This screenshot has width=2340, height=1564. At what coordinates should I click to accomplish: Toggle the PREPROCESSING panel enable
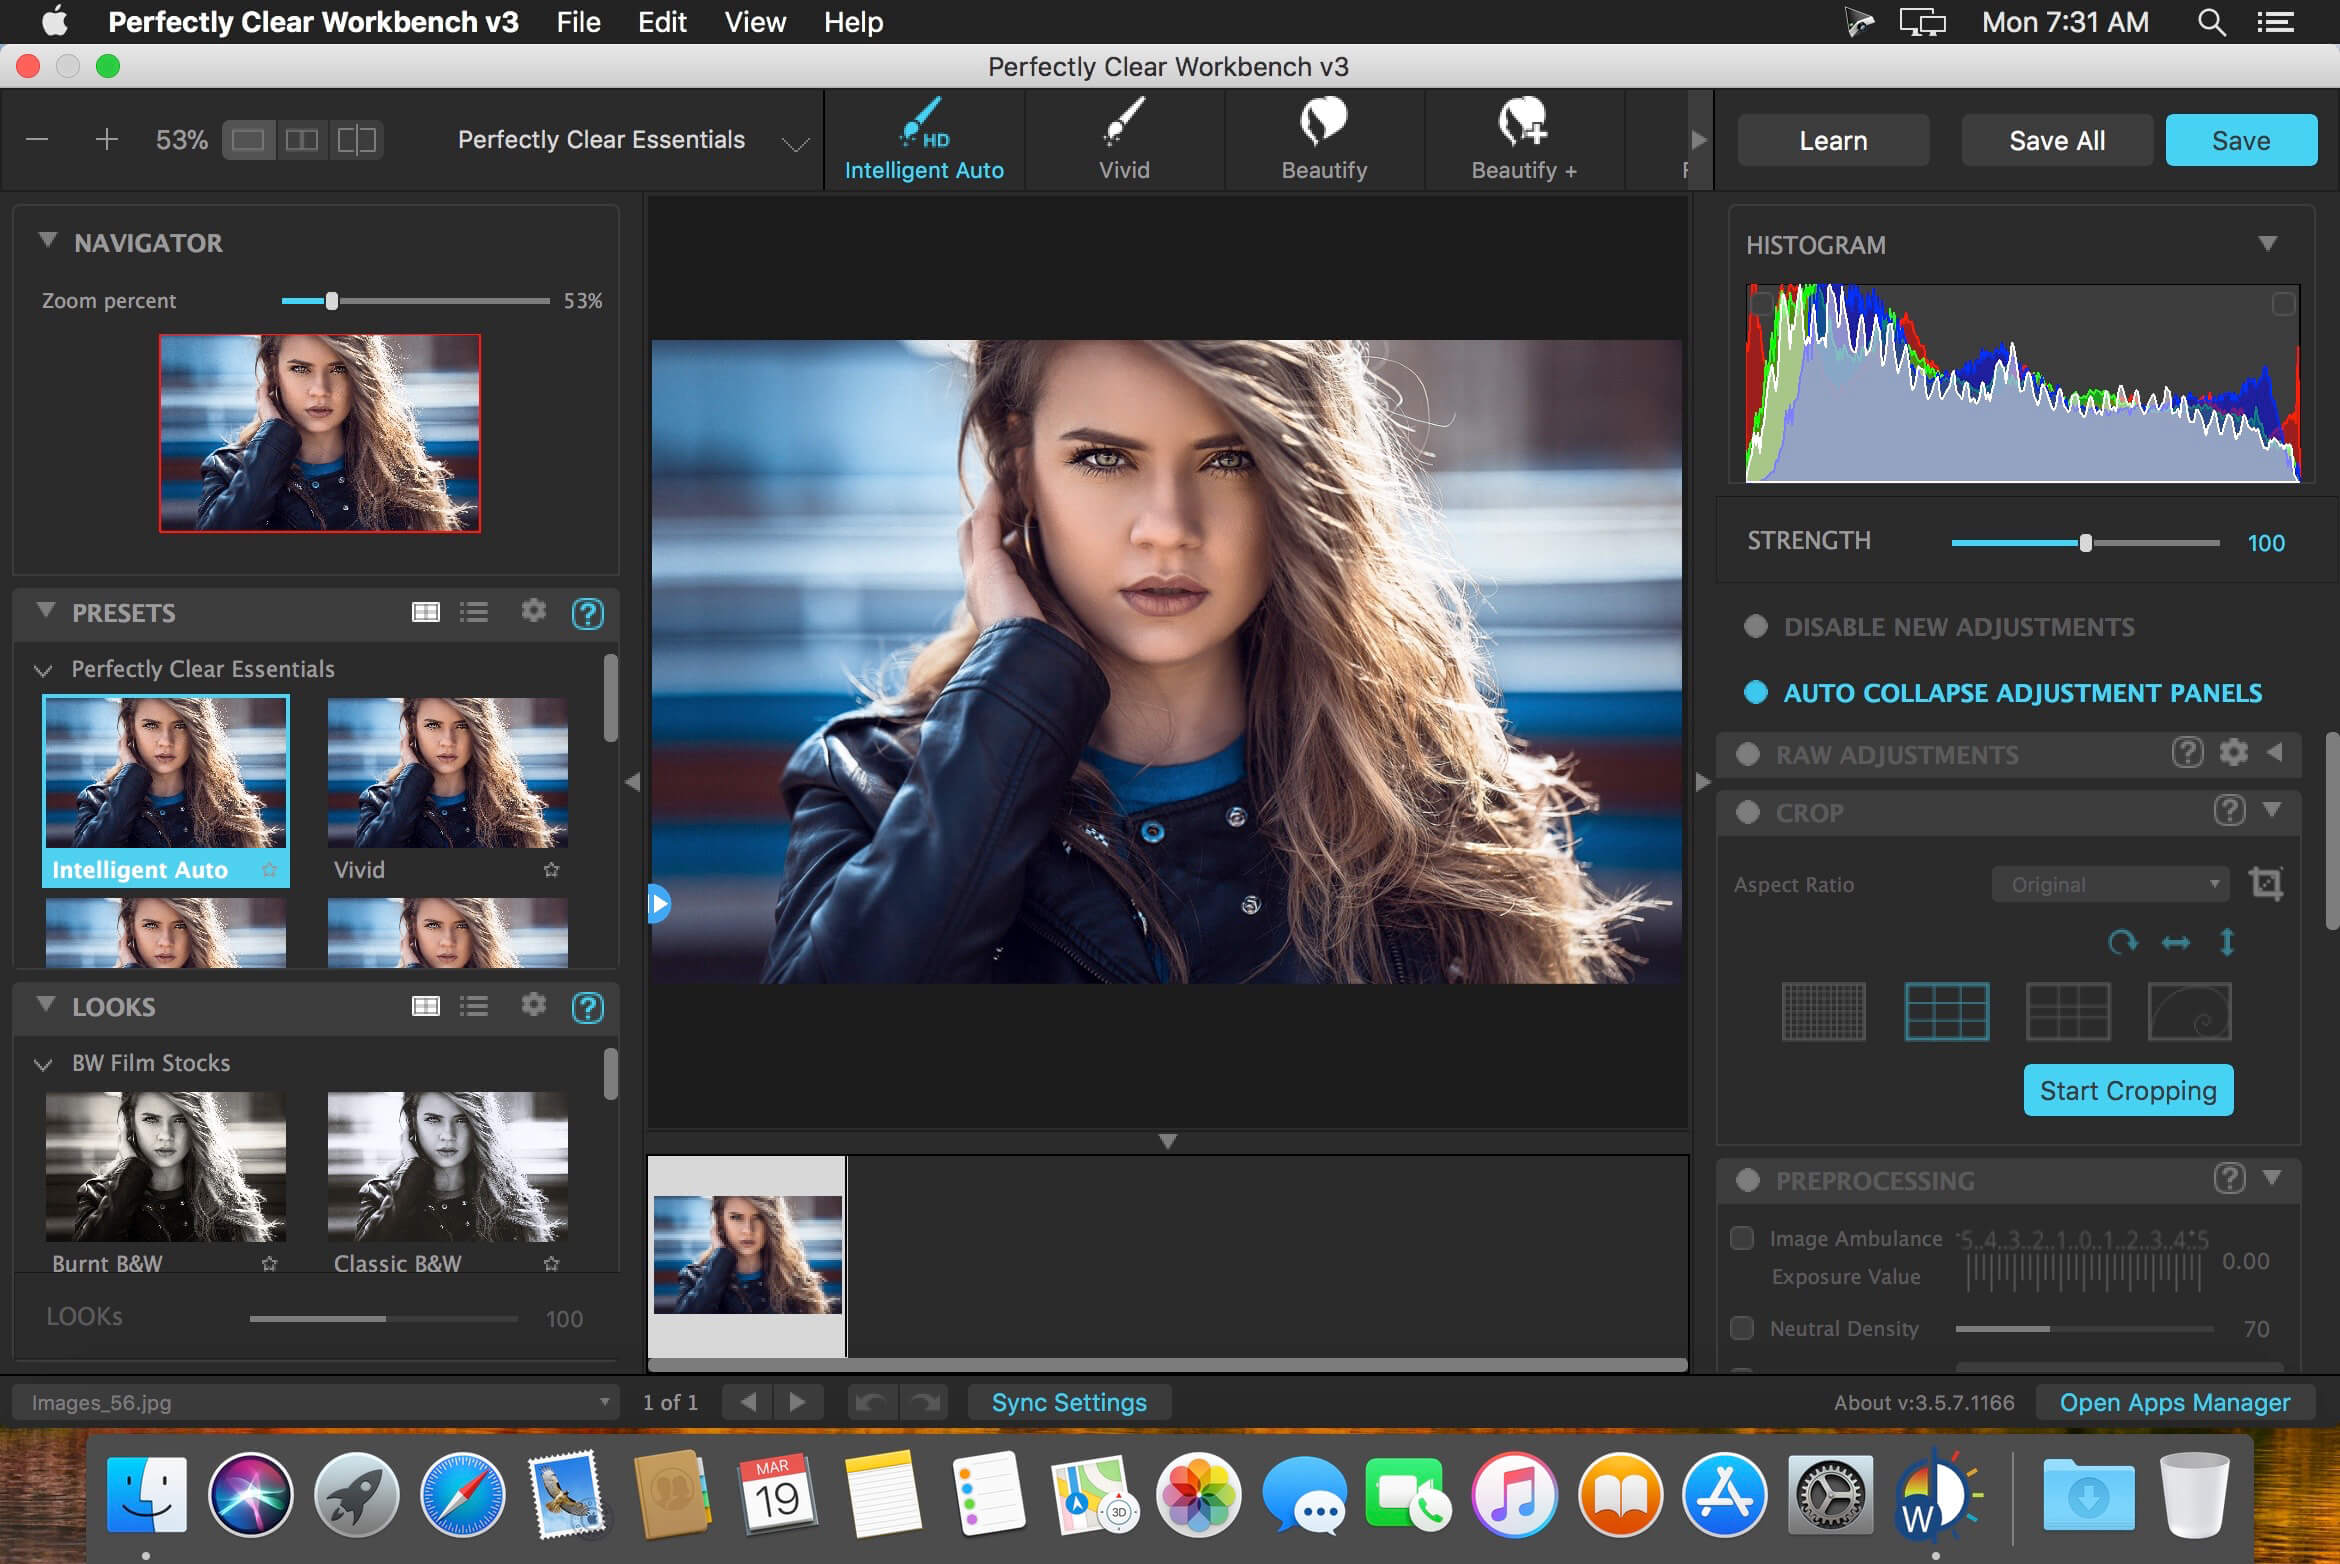1752,1178
